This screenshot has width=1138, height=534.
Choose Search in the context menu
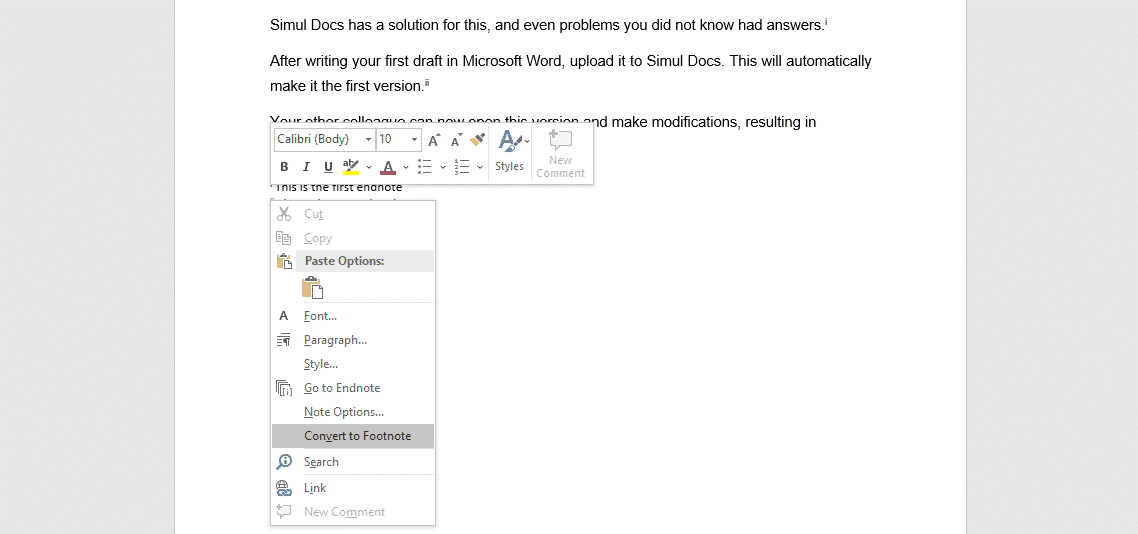[353, 462]
